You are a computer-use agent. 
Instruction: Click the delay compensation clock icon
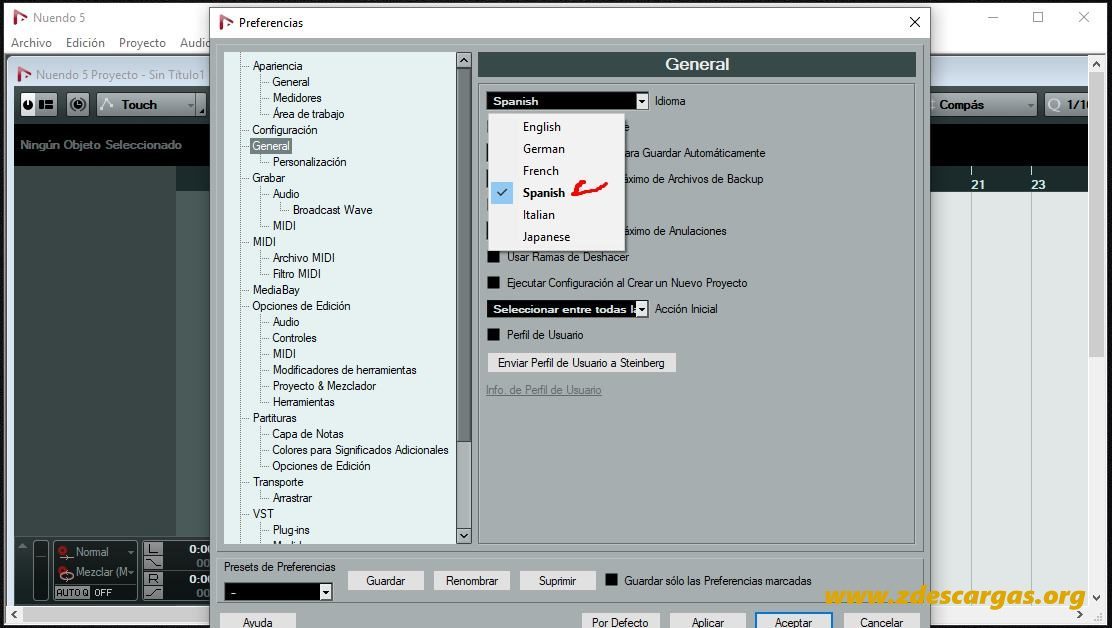click(78, 104)
